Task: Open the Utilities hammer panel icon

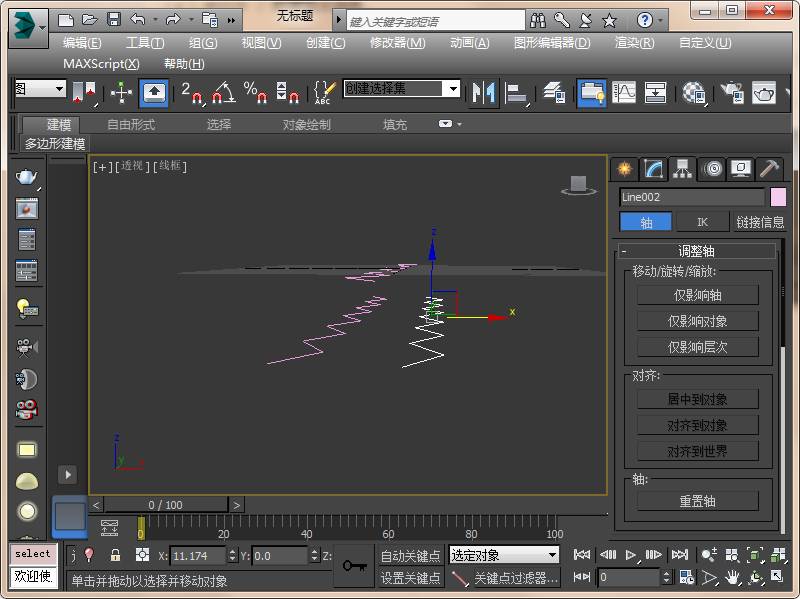Action: pyautogui.click(x=768, y=169)
